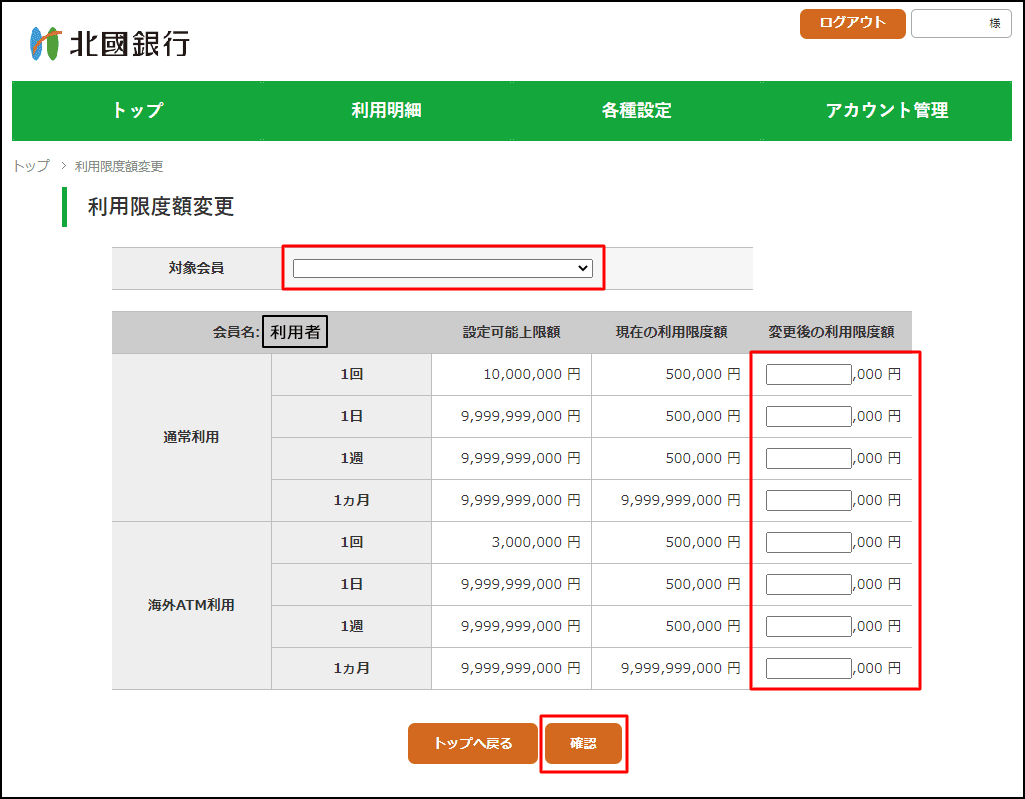
Task: Focus 通常利用 1回 new limit field
Action: (x=808, y=374)
